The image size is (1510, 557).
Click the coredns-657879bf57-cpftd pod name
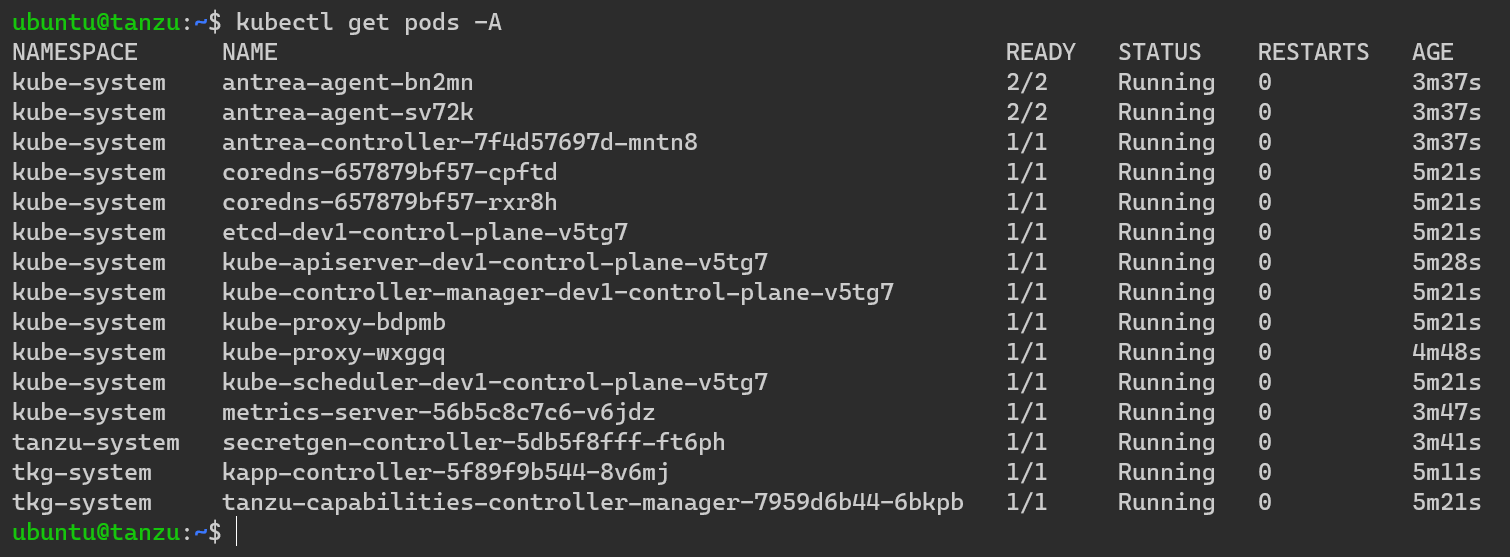389,172
